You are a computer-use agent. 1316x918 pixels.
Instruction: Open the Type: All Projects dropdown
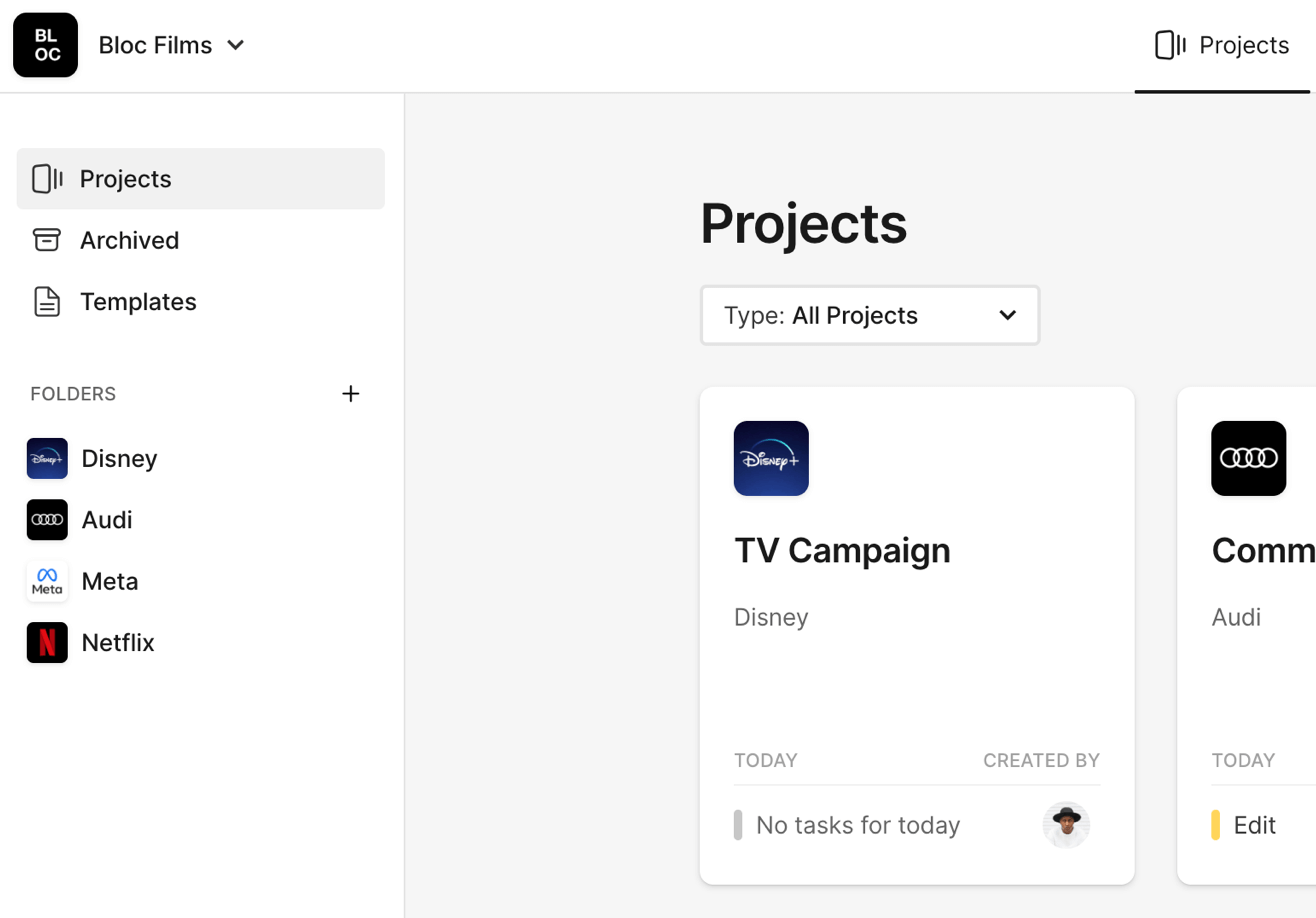pyautogui.click(x=870, y=316)
